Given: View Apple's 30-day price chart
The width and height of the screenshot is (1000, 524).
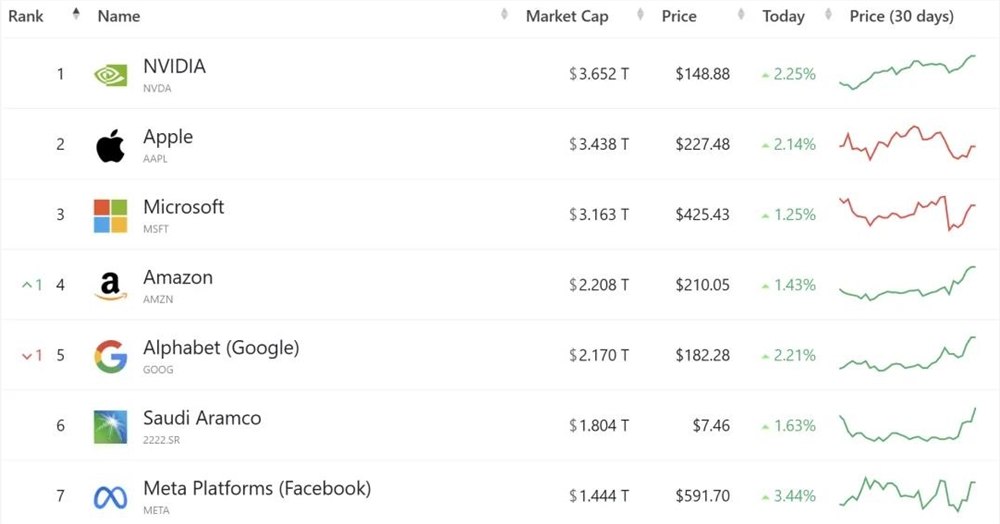Looking at the screenshot, I should coord(907,145).
